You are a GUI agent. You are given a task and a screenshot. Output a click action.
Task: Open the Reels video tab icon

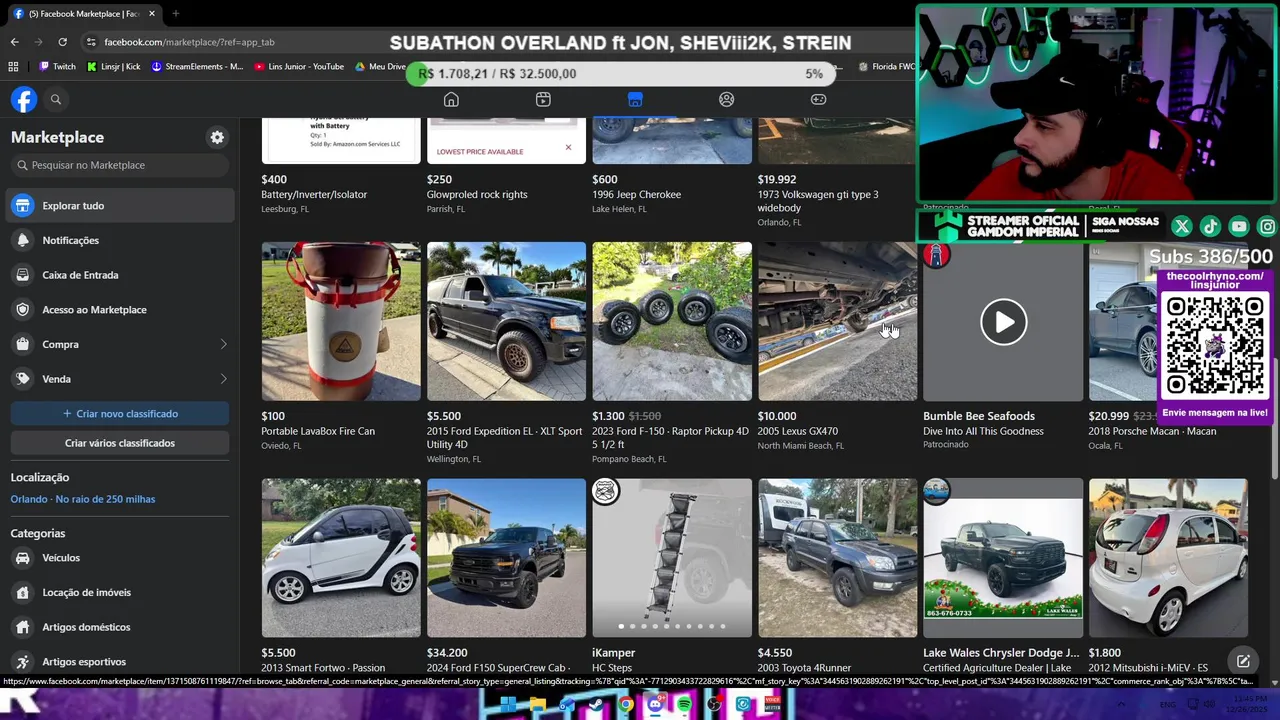(x=543, y=99)
